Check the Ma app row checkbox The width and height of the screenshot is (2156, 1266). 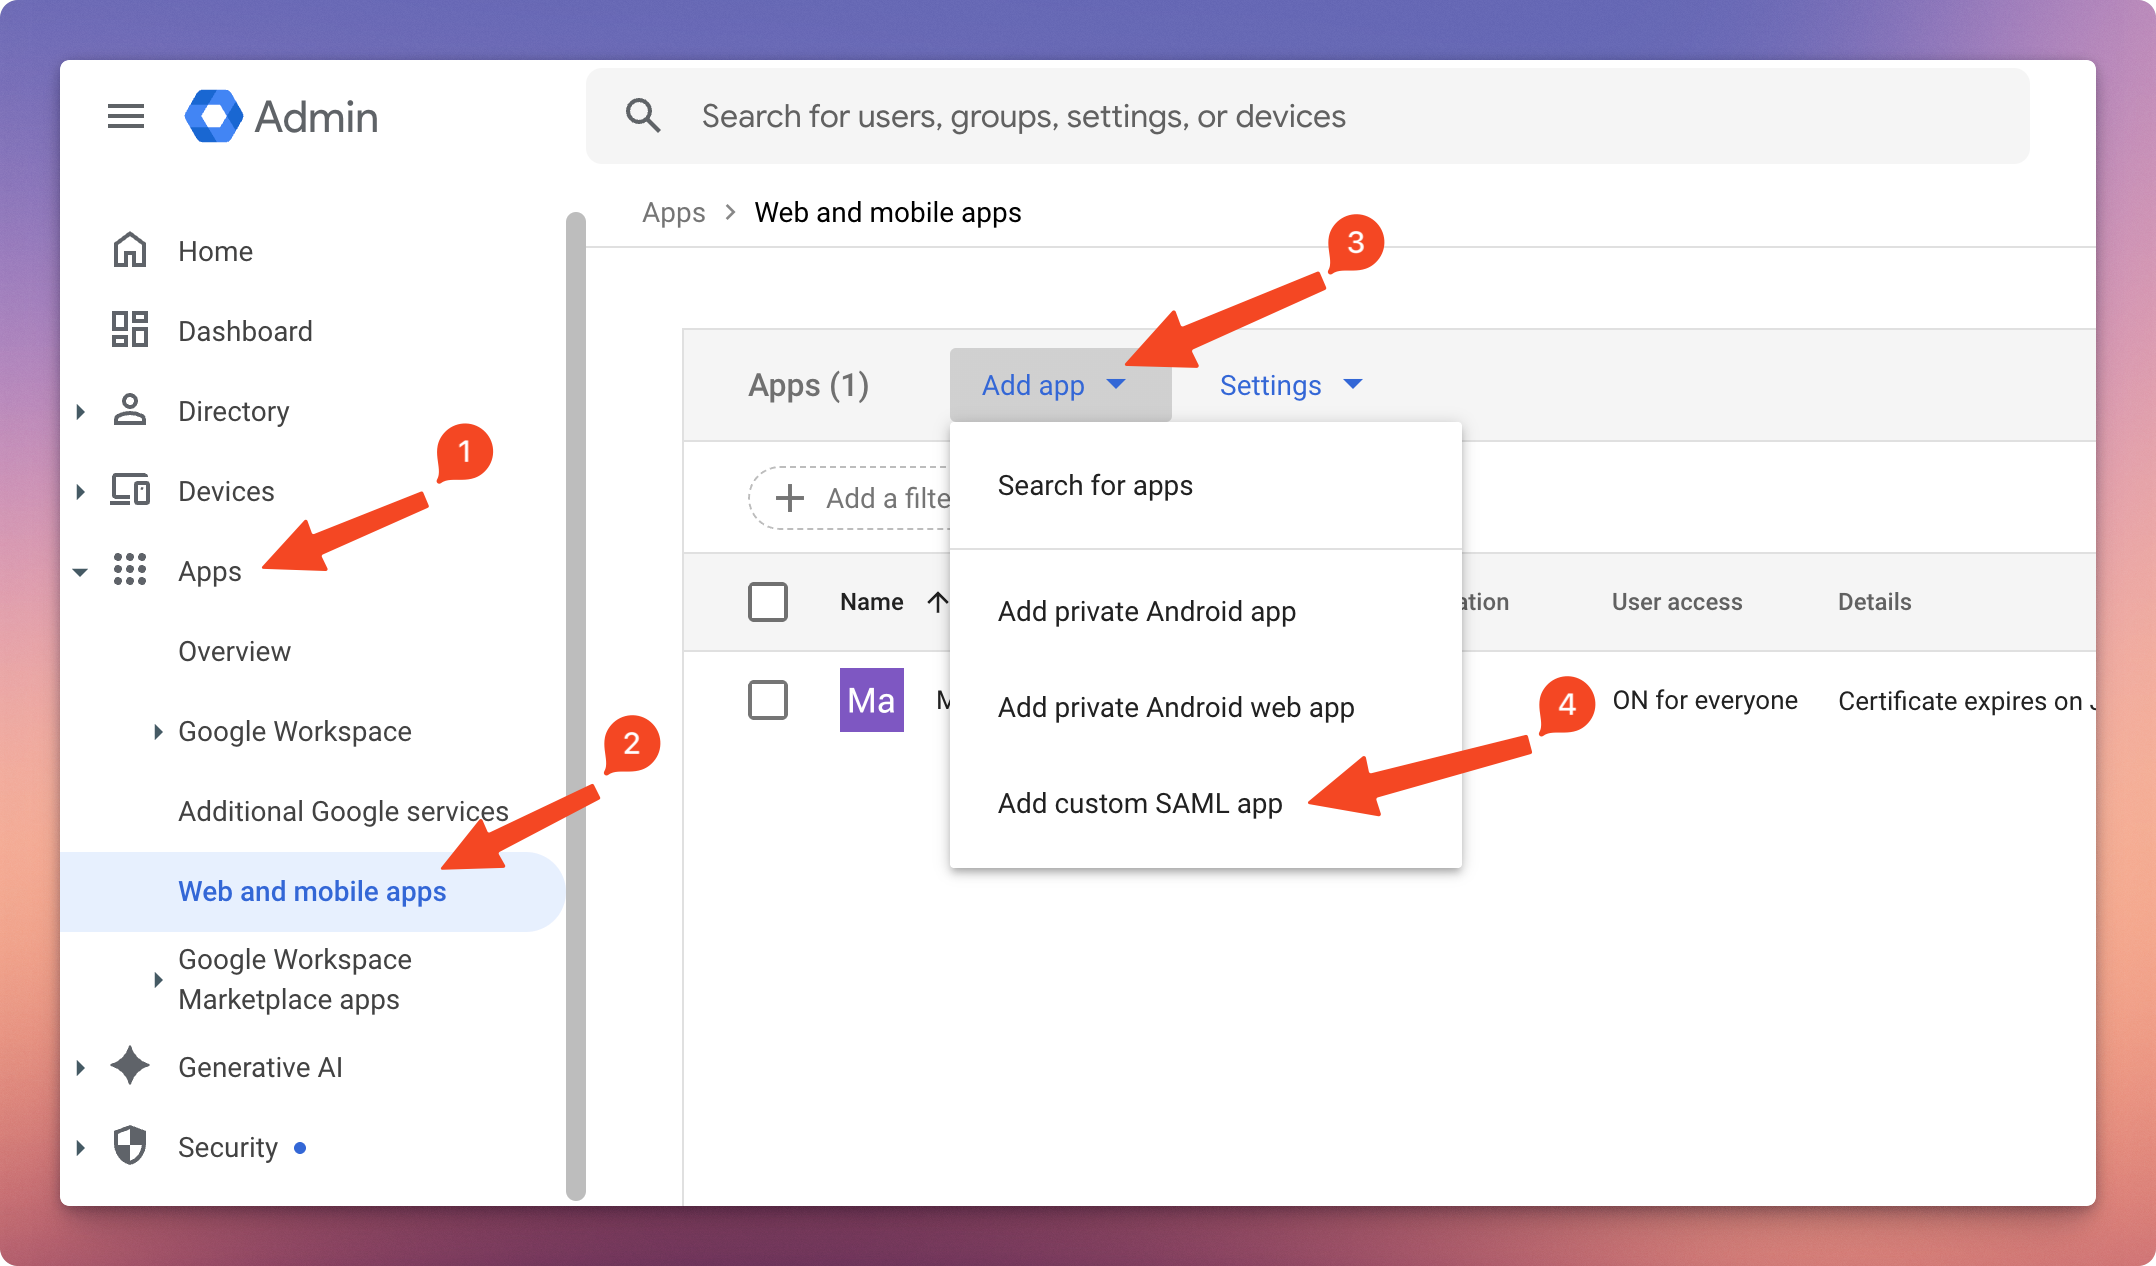768,700
